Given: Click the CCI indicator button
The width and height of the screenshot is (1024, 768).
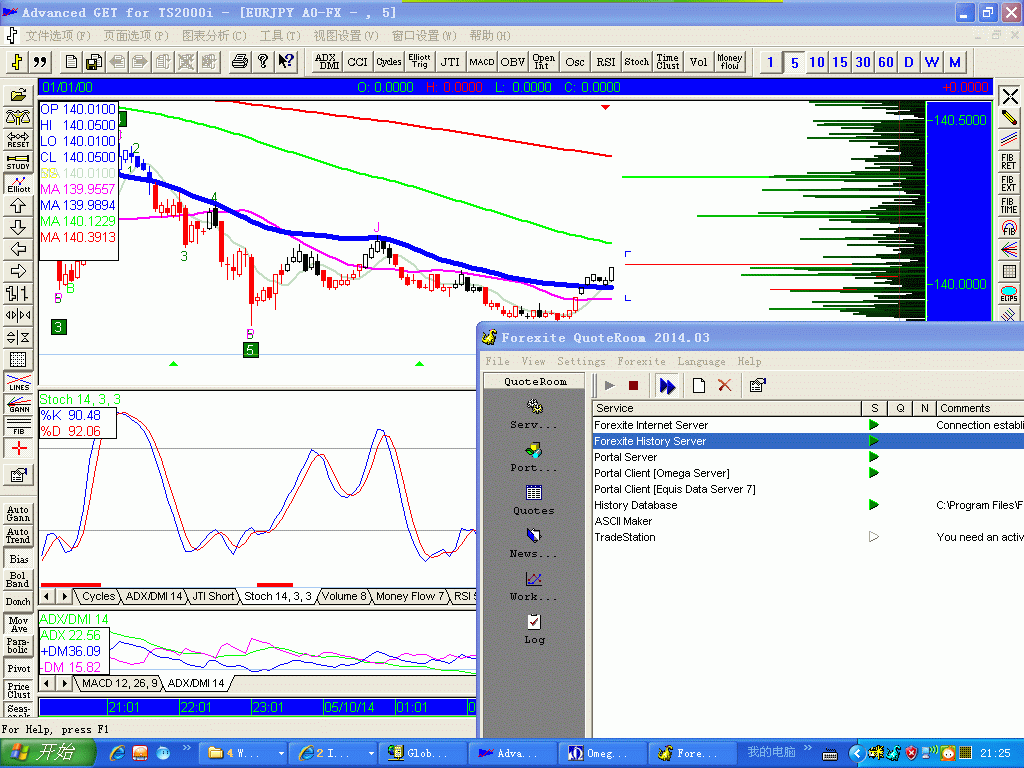Looking at the screenshot, I should [x=357, y=62].
